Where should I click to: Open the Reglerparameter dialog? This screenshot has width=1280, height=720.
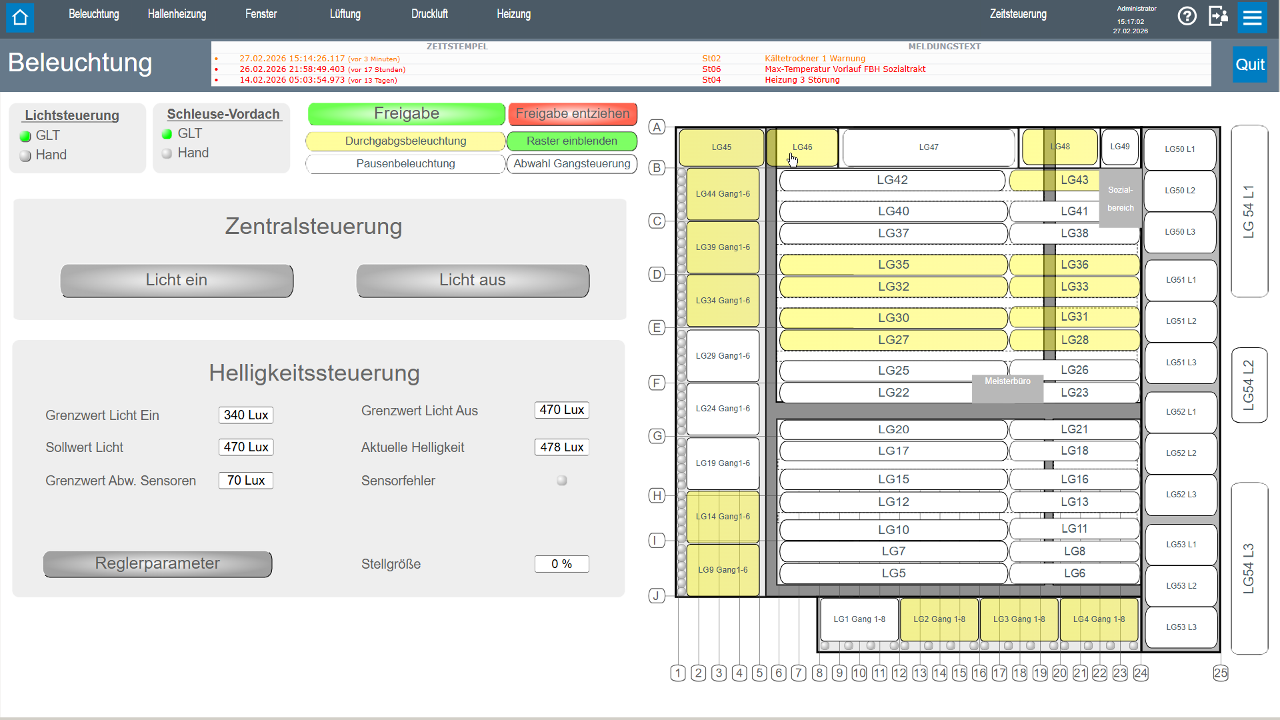(157, 564)
